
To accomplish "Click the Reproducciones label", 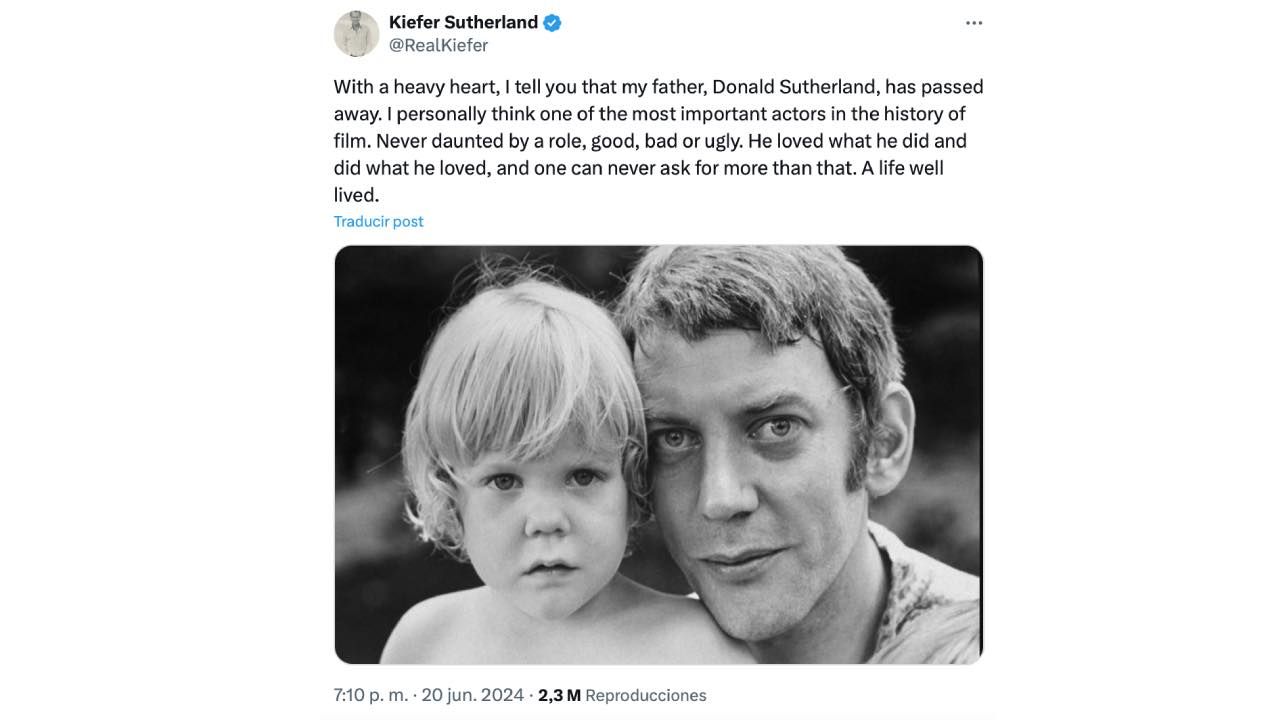I will pos(645,695).
